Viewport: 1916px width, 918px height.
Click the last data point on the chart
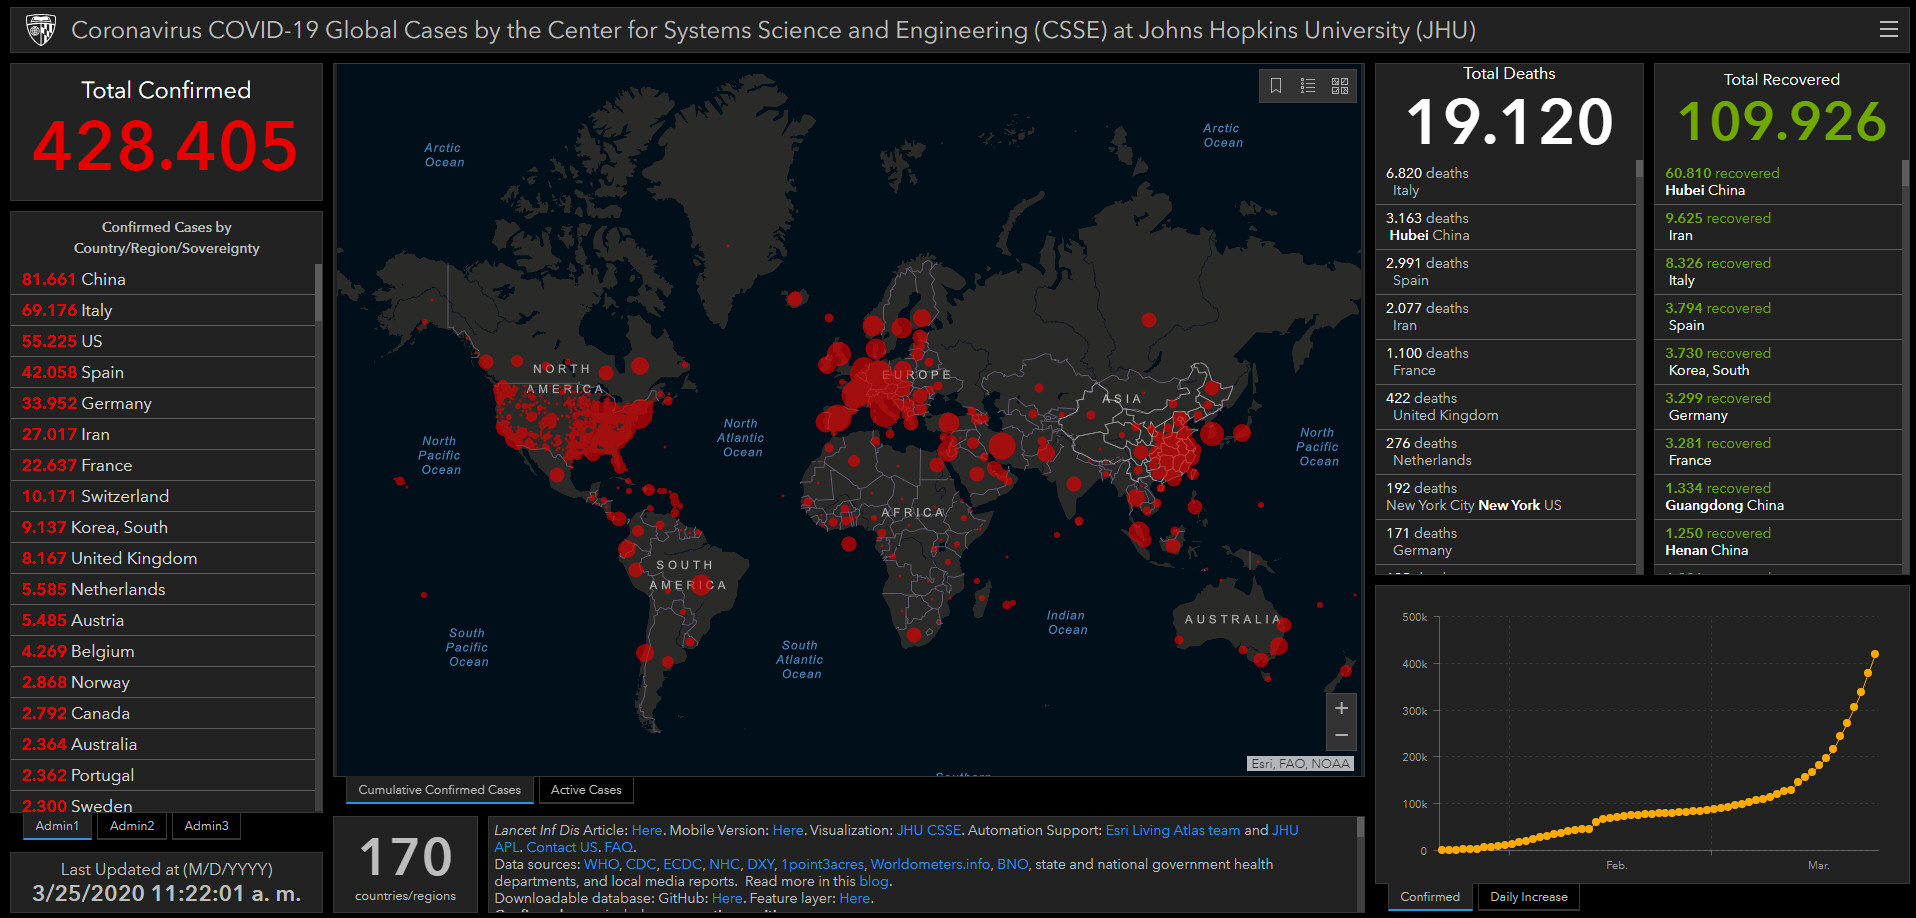tap(1875, 654)
